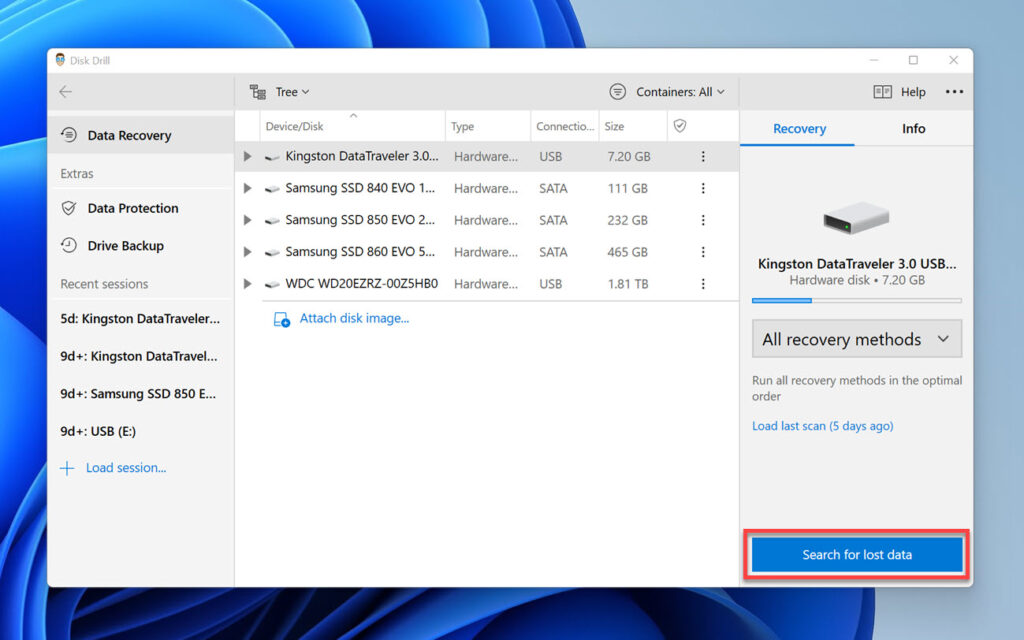1024x640 pixels.
Task: Click the Data Protection shield icon
Action: [70, 208]
